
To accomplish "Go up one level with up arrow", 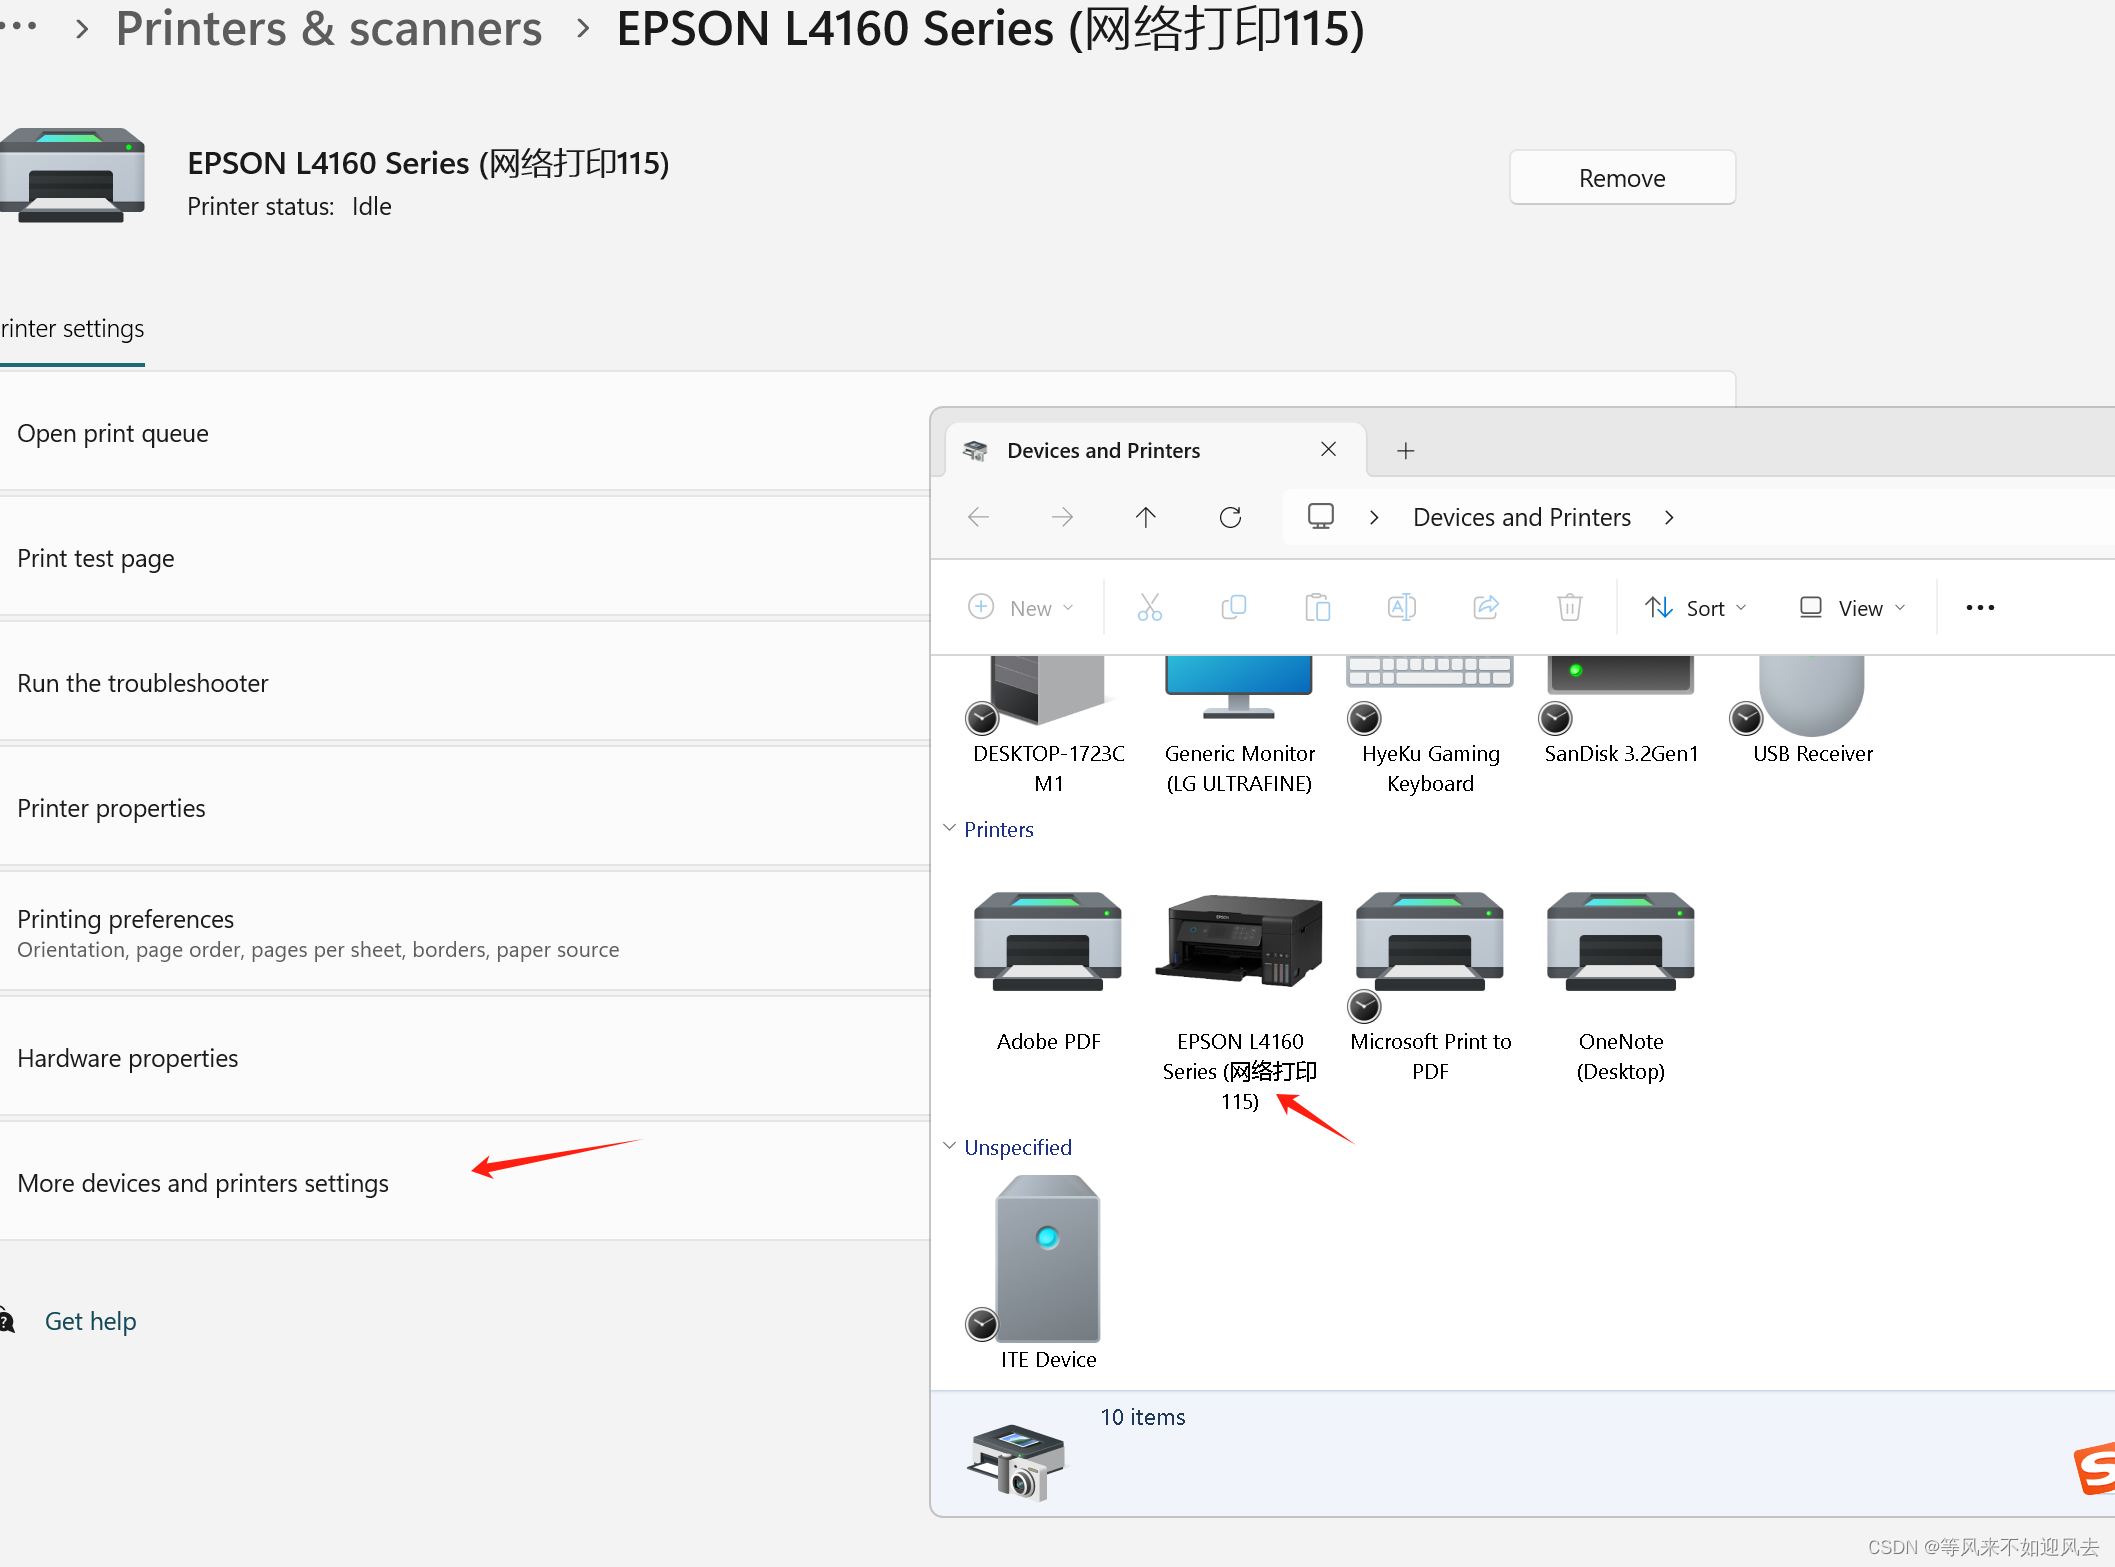I will [x=1146, y=517].
